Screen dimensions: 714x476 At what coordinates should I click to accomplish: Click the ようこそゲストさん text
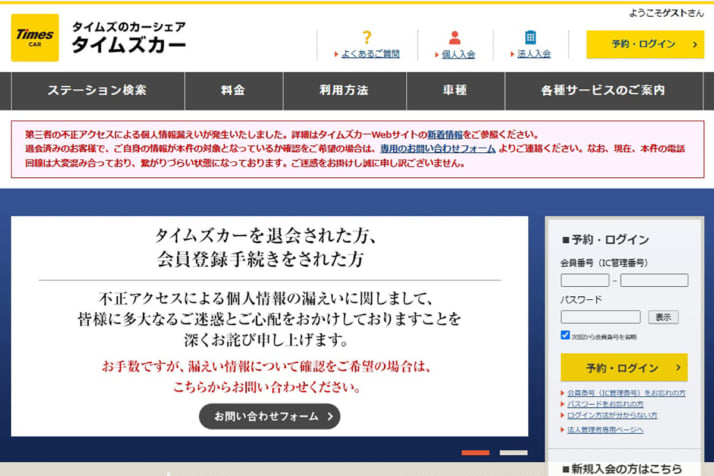666,13
